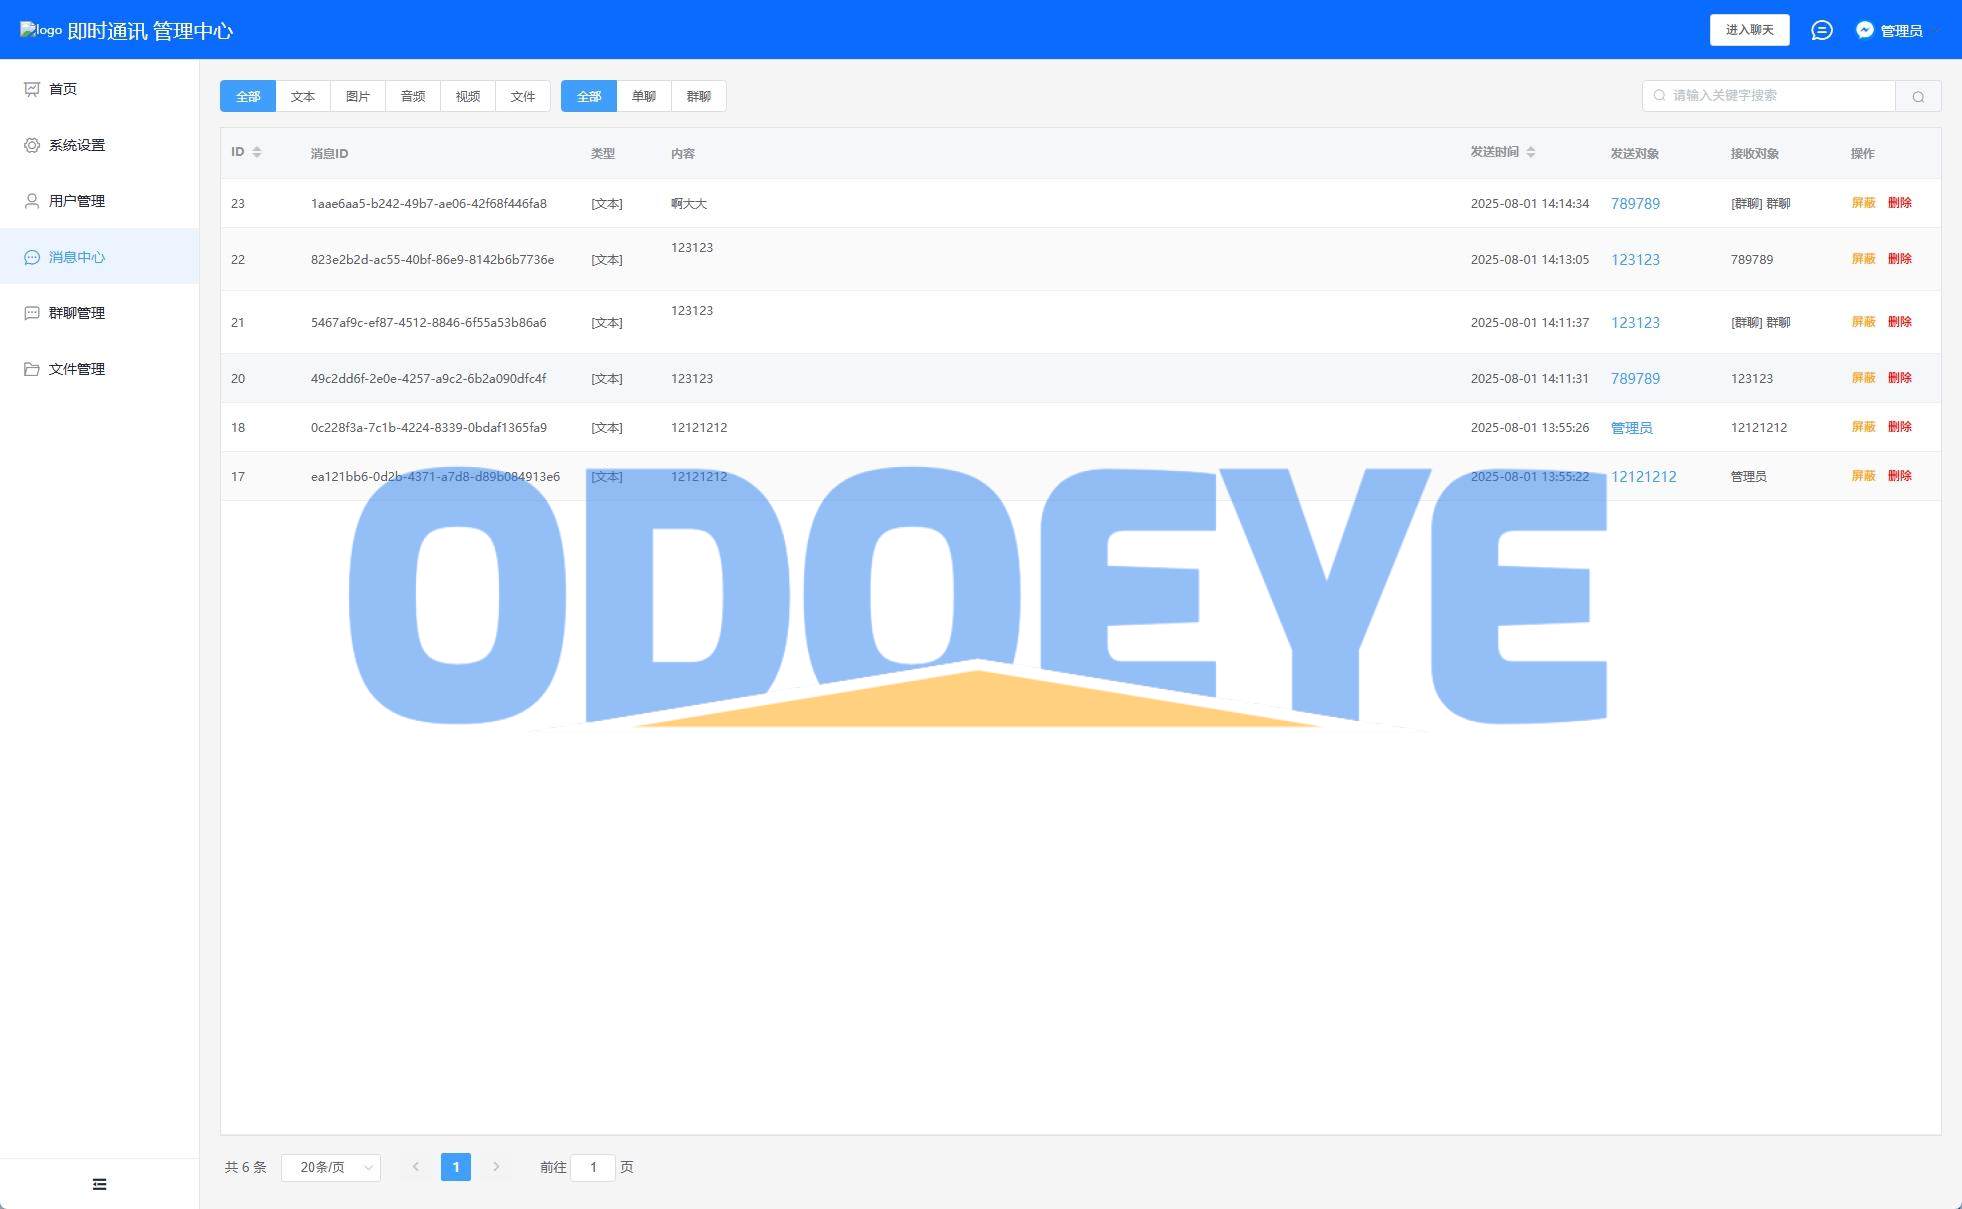Open the 20条/页 page size dropdown
Viewport: 1962px width, 1209px height.
[331, 1167]
